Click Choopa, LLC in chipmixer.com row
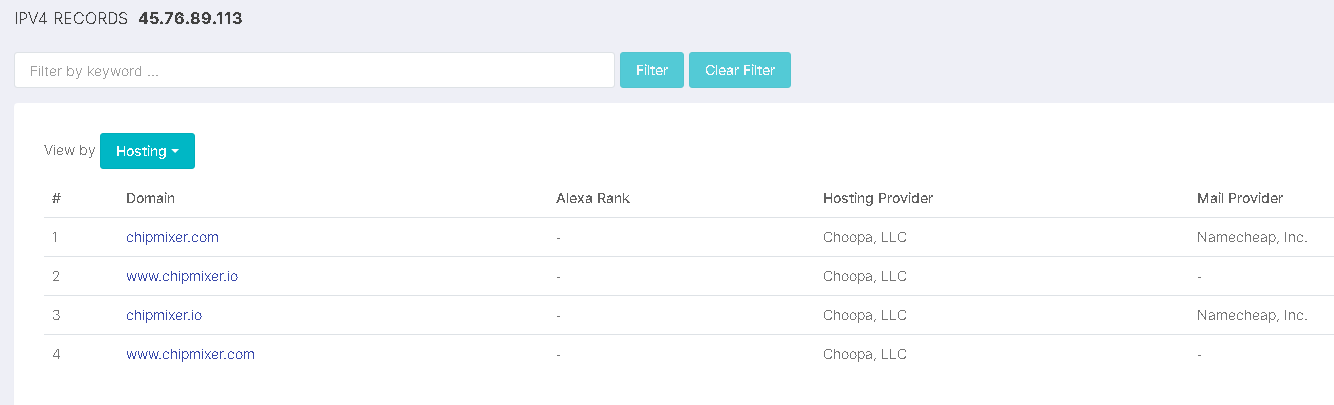 point(865,237)
